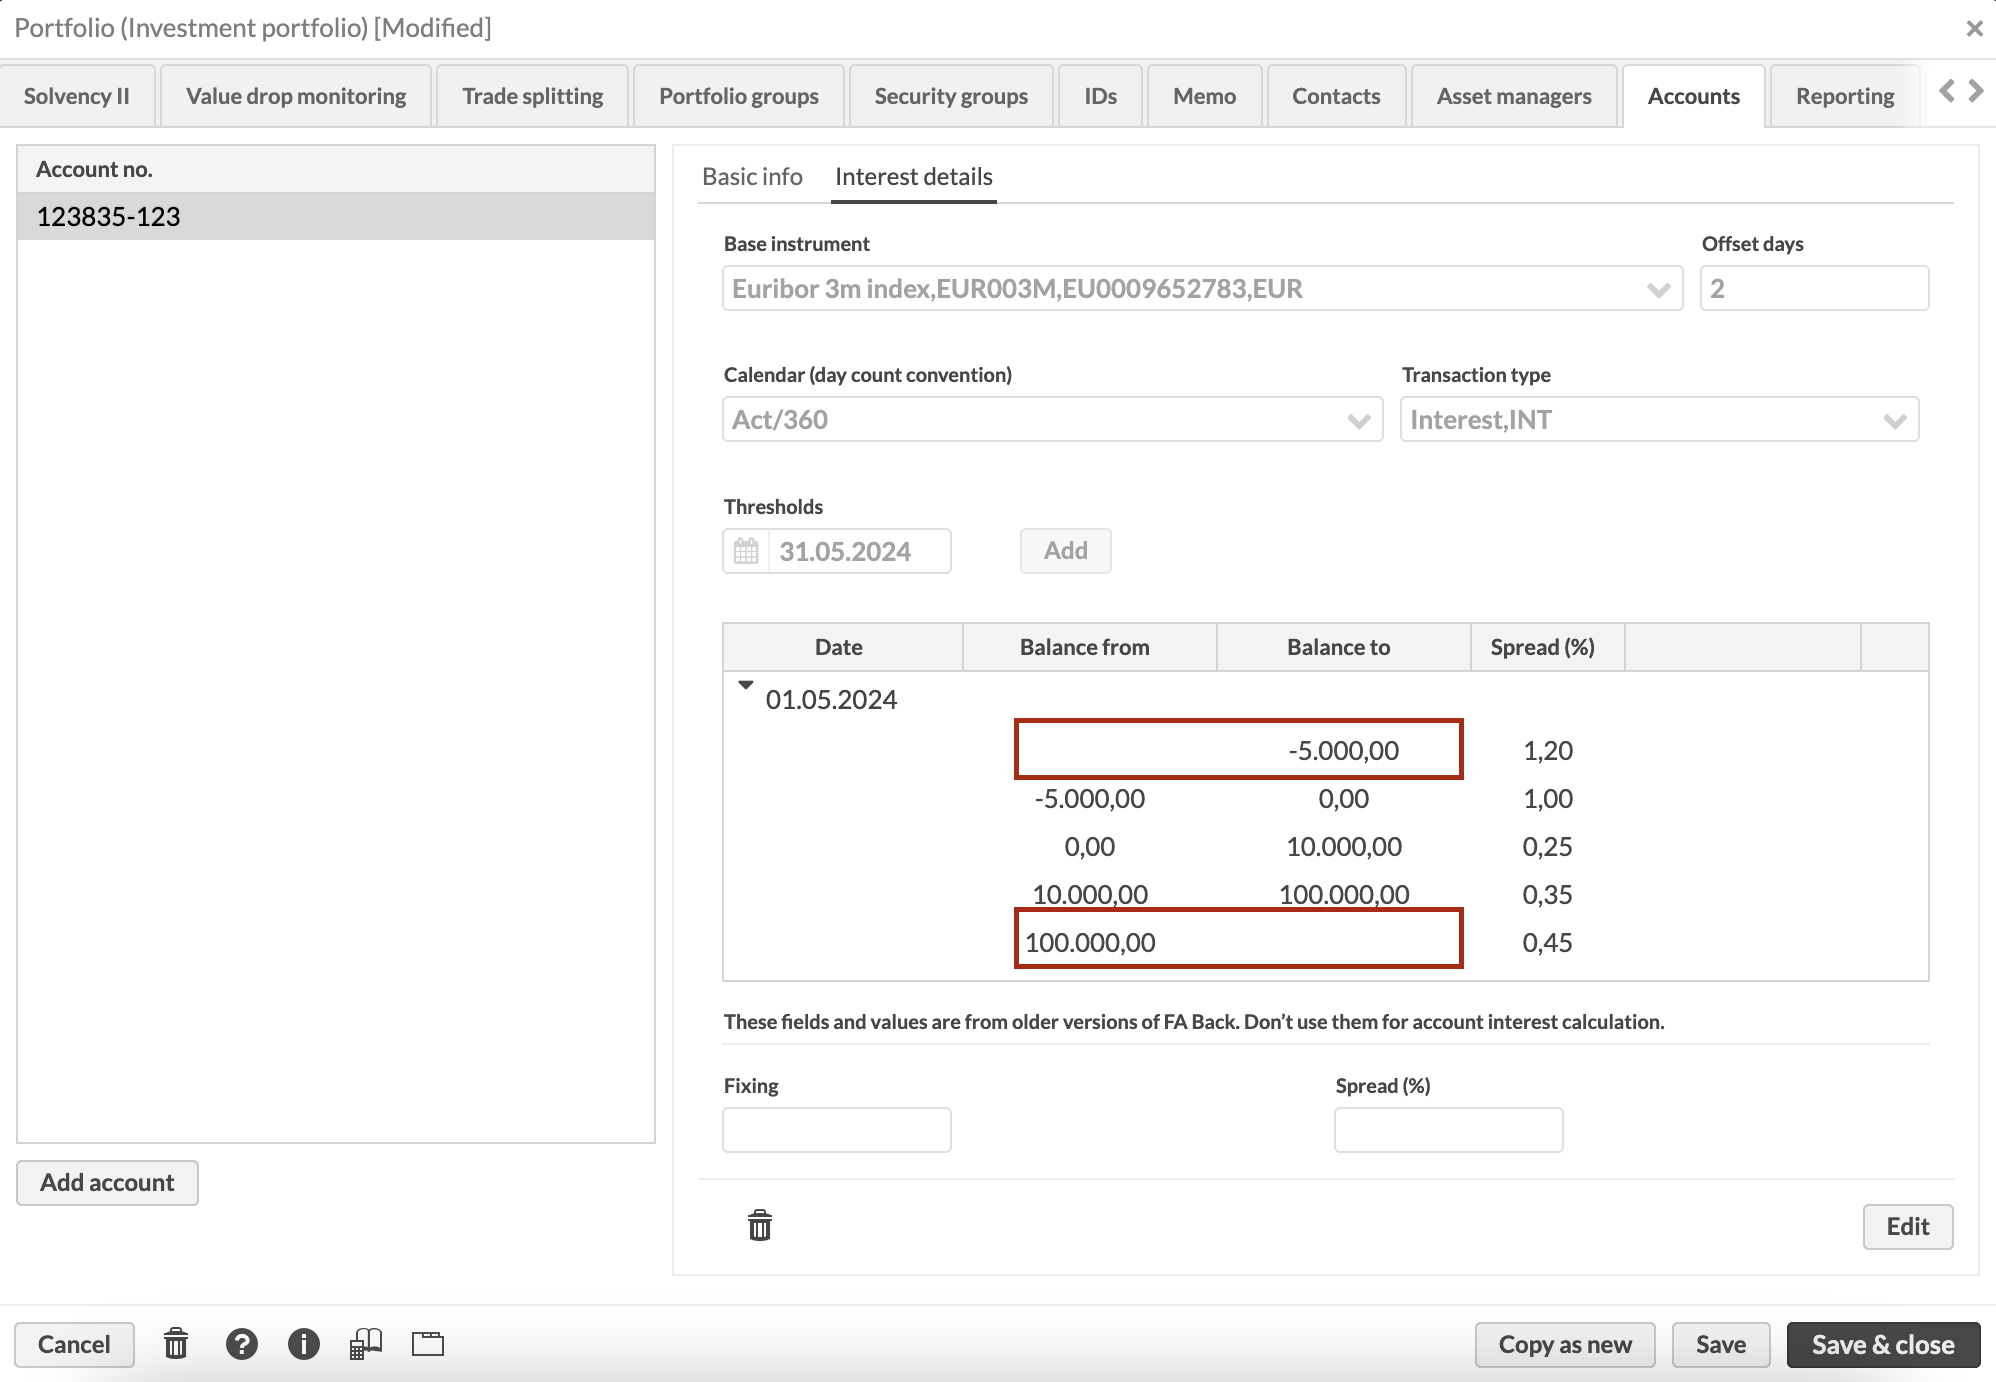Image resolution: width=1996 pixels, height=1382 pixels.
Task: Open Portfolio groups tab
Action: coord(739,96)
